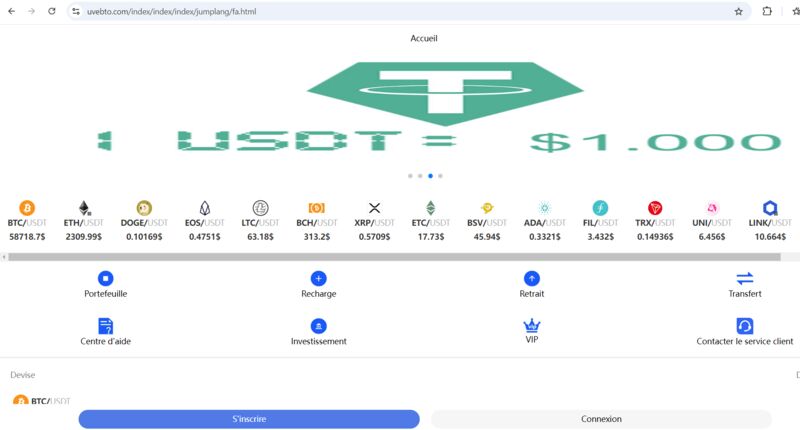The height and width of the screenshot is (430, 800).
Task: Click the browser back arrow
Action: tap(11, 11)
